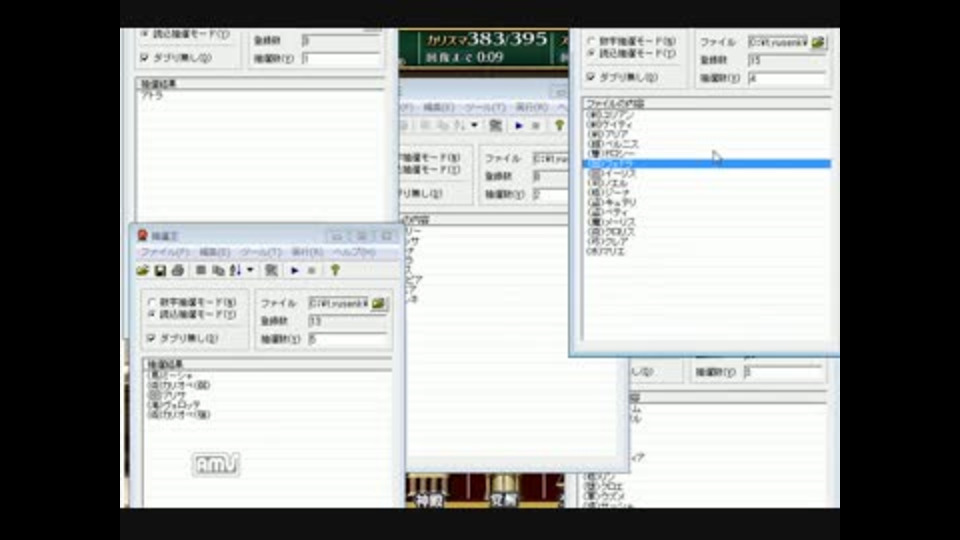Click Print icon in titled 抽選王 window toolbar
Image resolution: width=960 pixels, height=540 pixels.
coord(178,270)
